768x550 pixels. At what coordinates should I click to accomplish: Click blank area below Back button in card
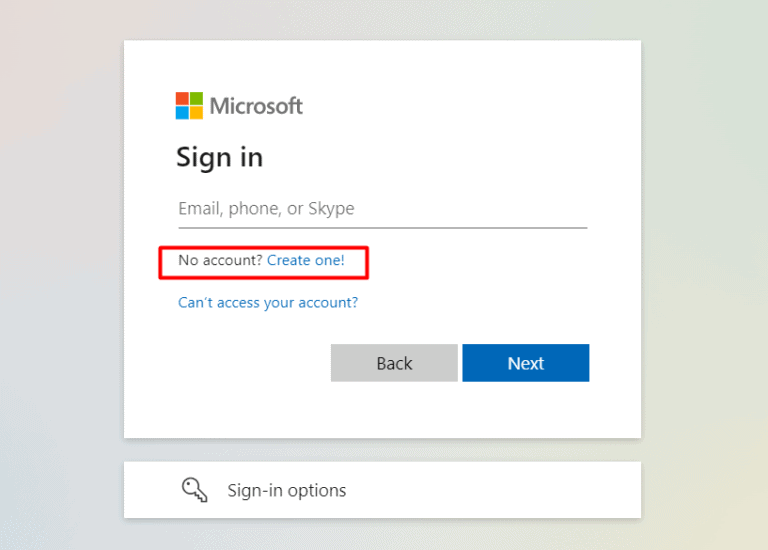click(x=394, y=410)
